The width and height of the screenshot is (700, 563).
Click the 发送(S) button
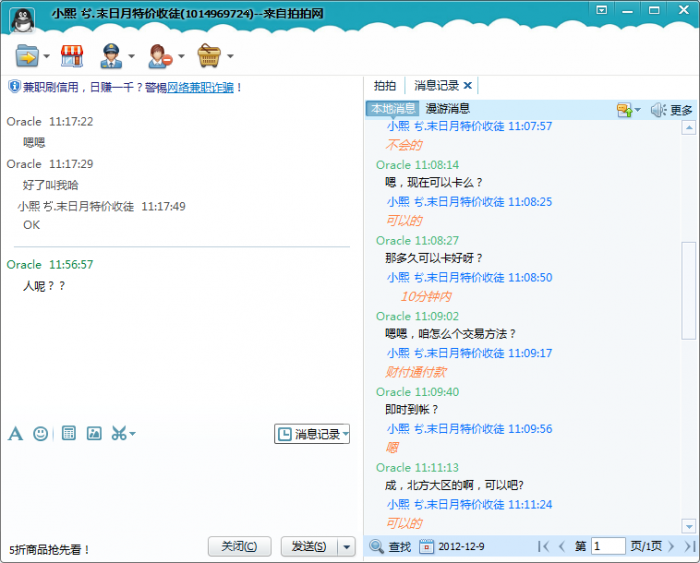pyautogui.click(x=308, y=546)
